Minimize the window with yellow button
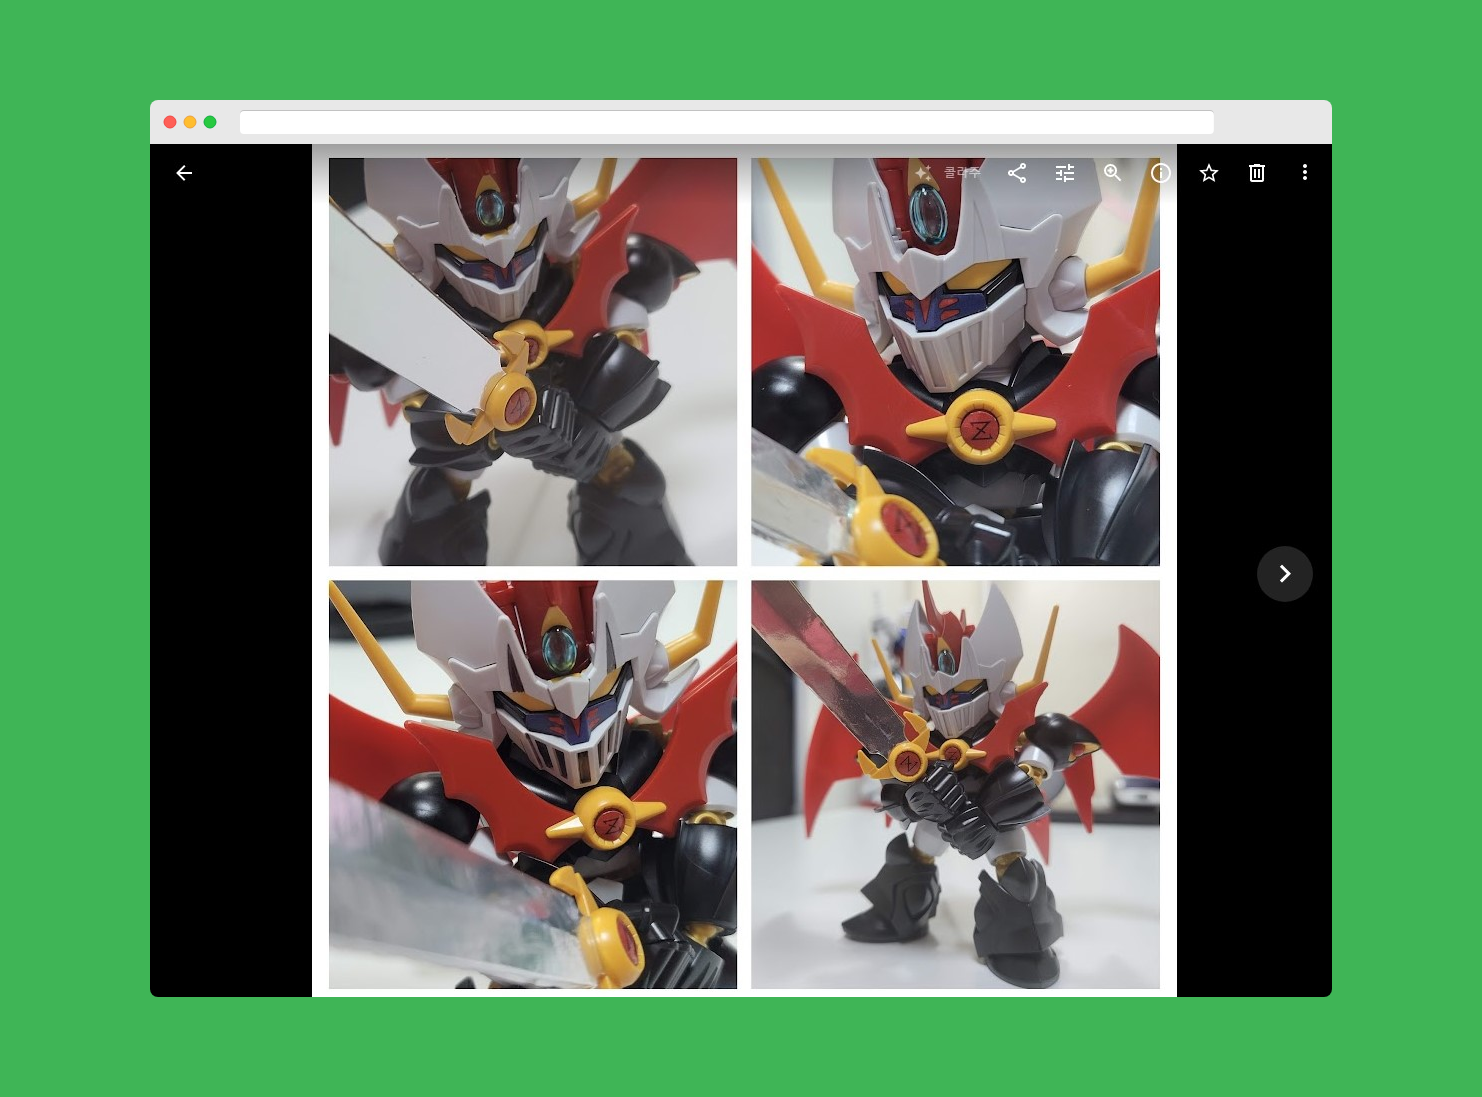1482x1097 pixels. point(190,122)
